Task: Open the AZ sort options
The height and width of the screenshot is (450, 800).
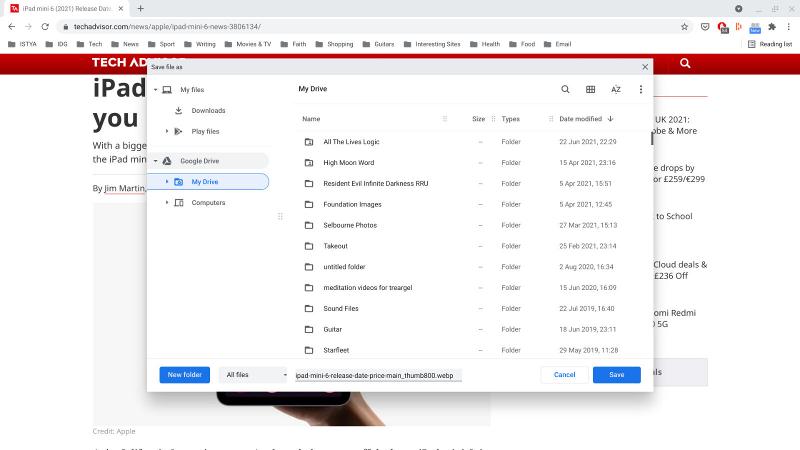Action: (x=616, y=89)
